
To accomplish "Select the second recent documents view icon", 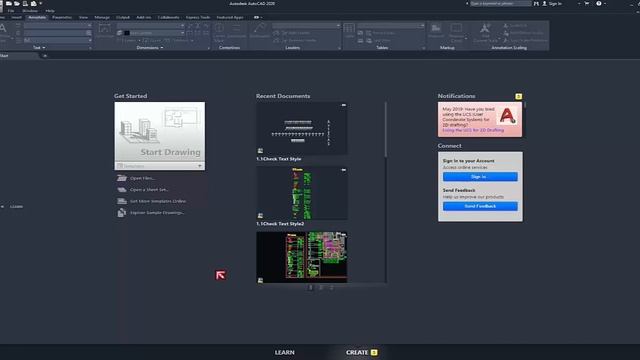I will [321, 287].
